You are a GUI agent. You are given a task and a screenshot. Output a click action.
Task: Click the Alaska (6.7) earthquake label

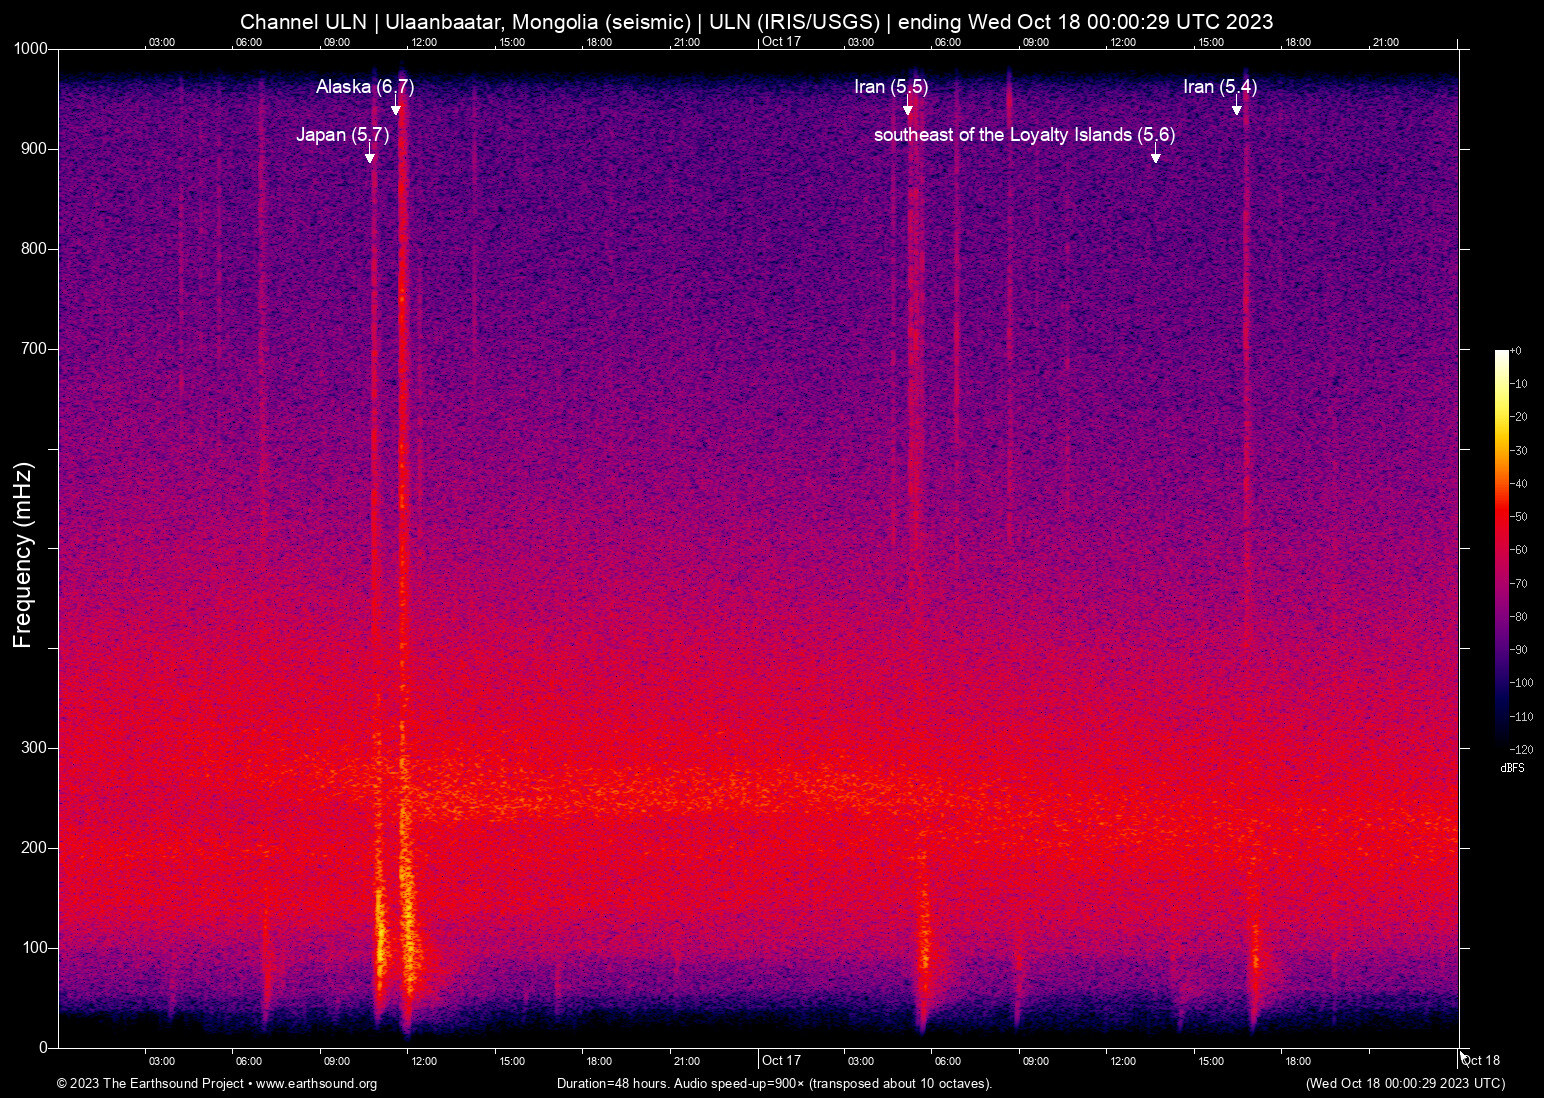pyautogui.click(x=365, y=87)
